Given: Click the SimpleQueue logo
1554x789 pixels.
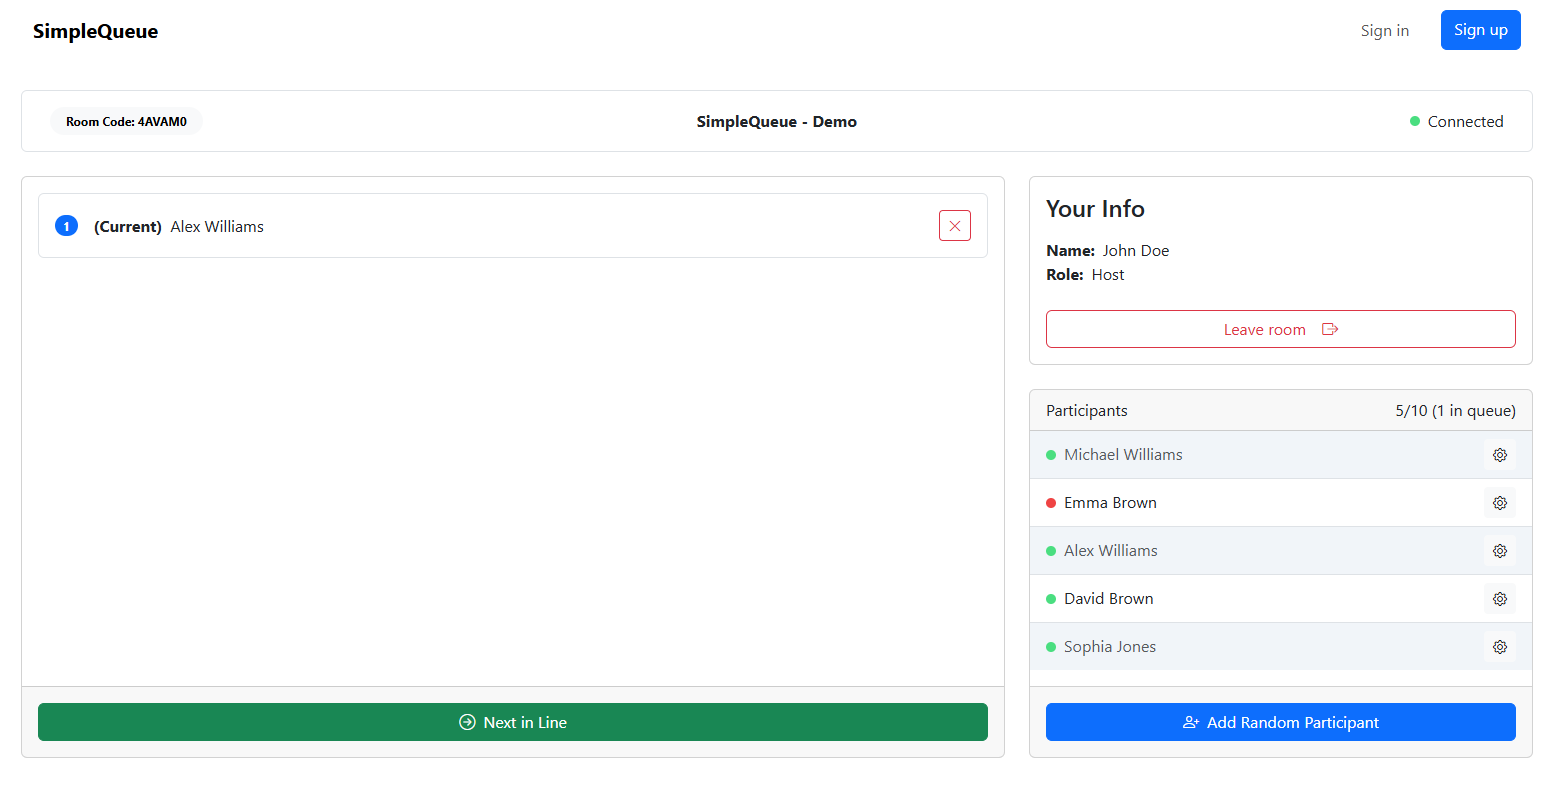Looking at the screenshot, I should 95,30.
